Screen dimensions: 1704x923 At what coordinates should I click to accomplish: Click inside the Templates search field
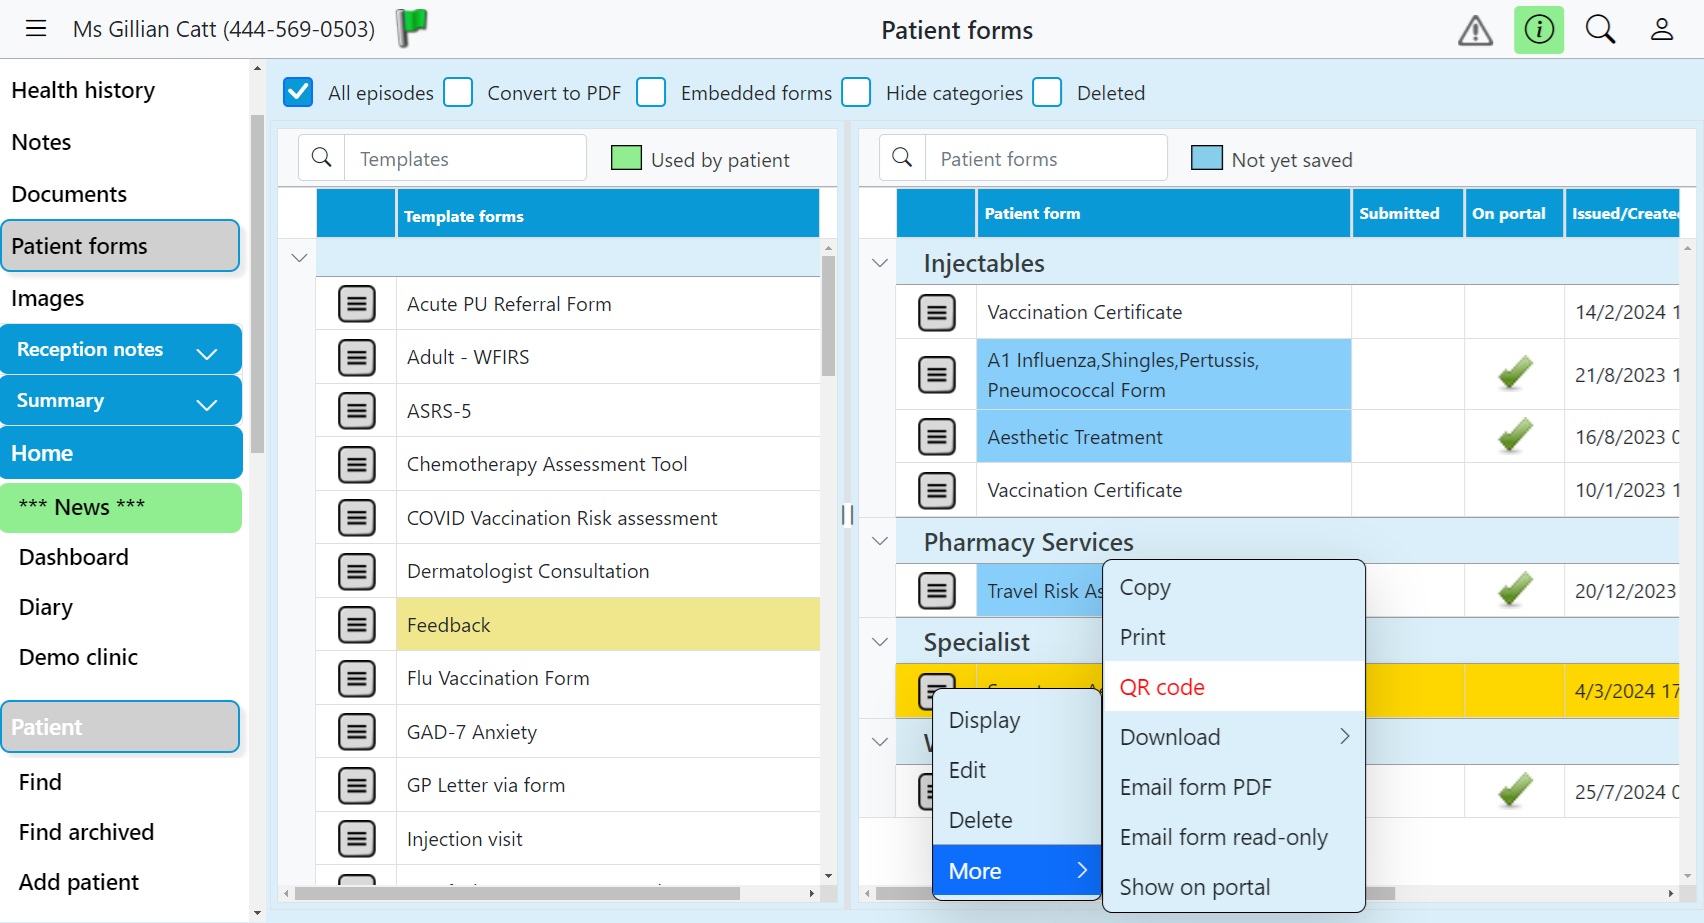coord(465,157)
